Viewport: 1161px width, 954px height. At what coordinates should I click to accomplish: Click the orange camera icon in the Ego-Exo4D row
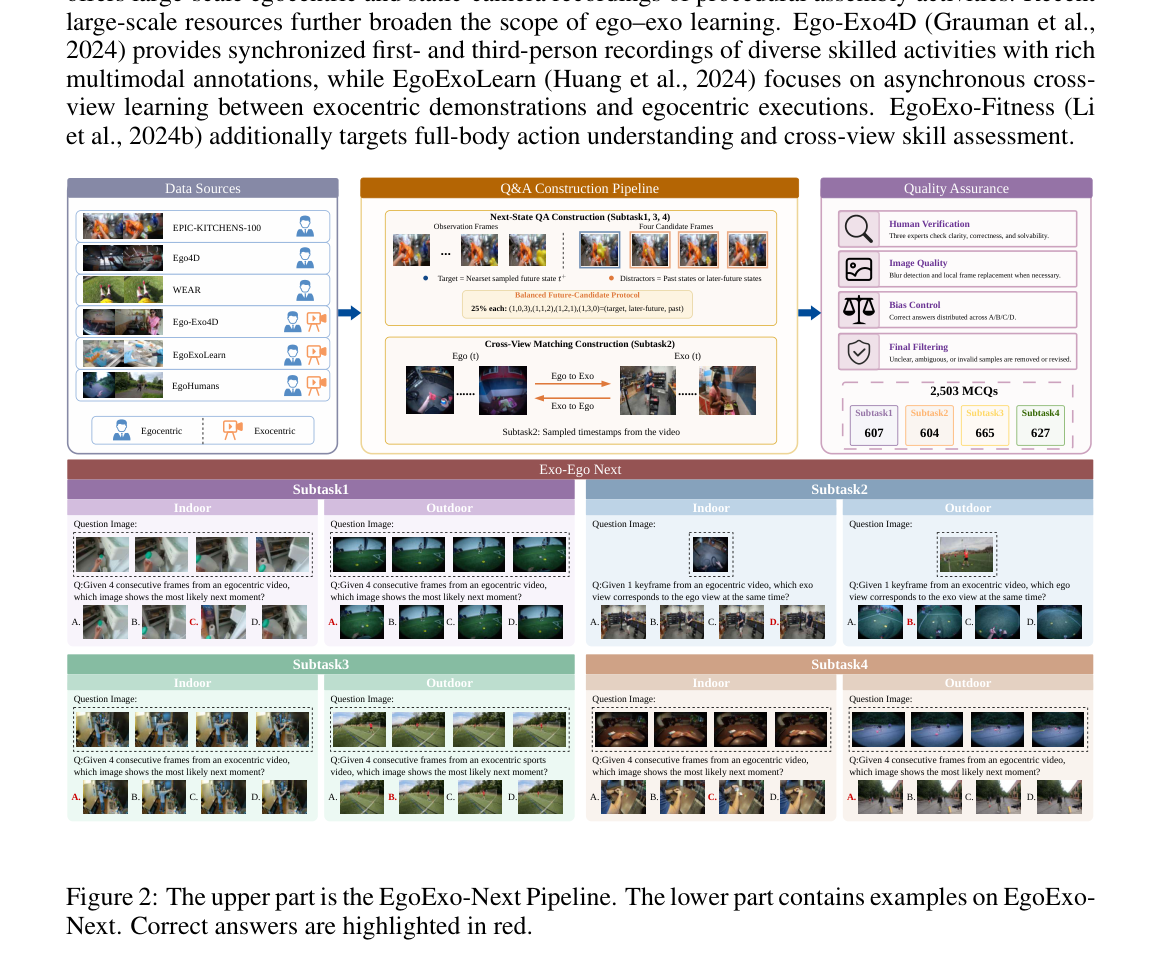[316, 322]
